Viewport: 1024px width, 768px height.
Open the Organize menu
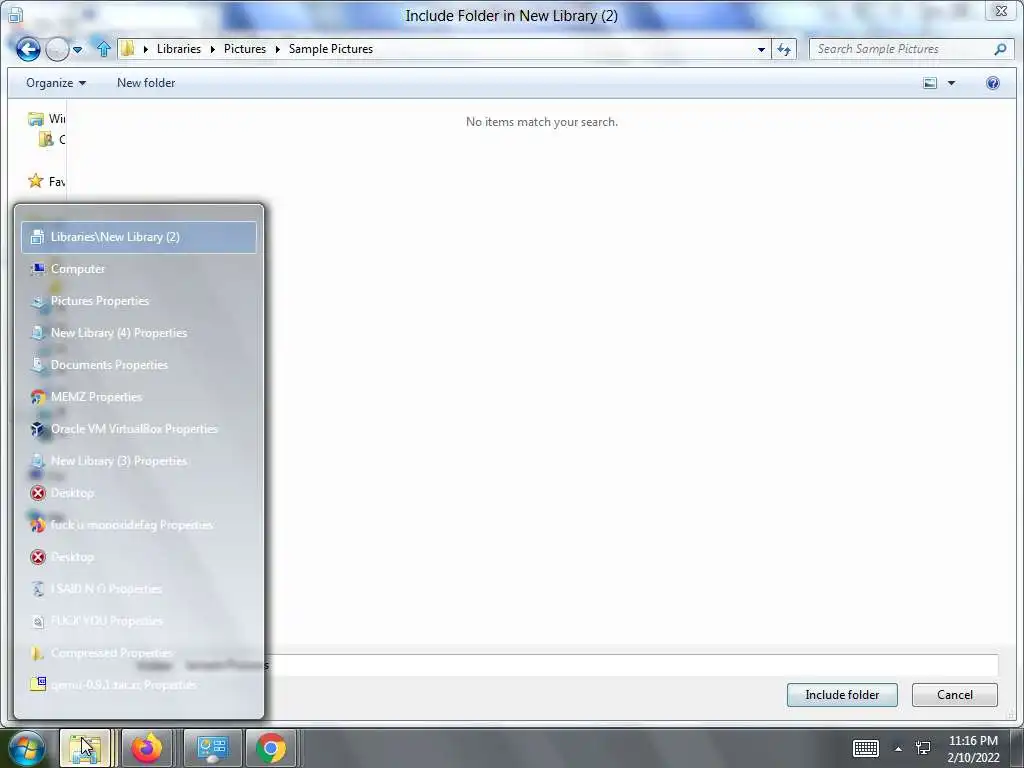pyautogui.click(x=56, y=83)
